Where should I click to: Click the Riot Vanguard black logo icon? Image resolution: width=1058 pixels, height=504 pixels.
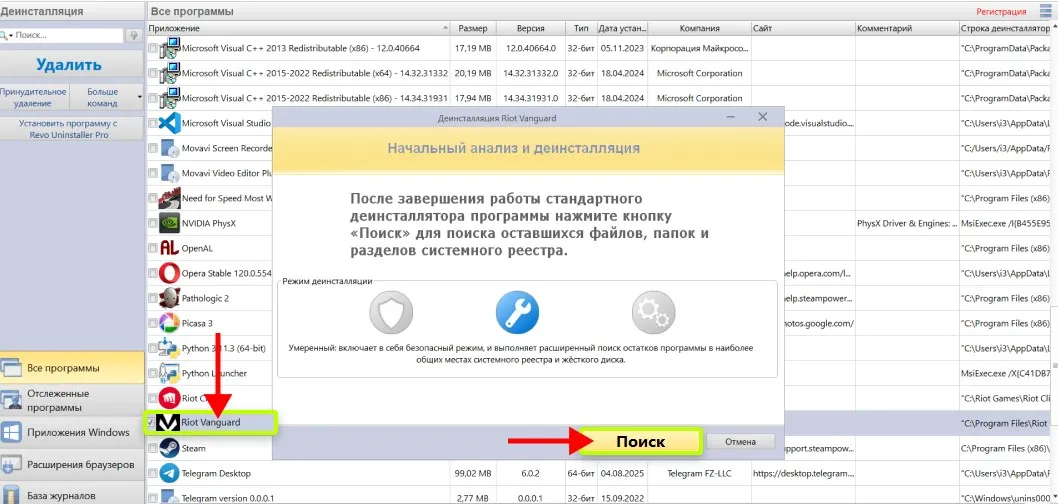pyautogui.click(x=169, y=422)
